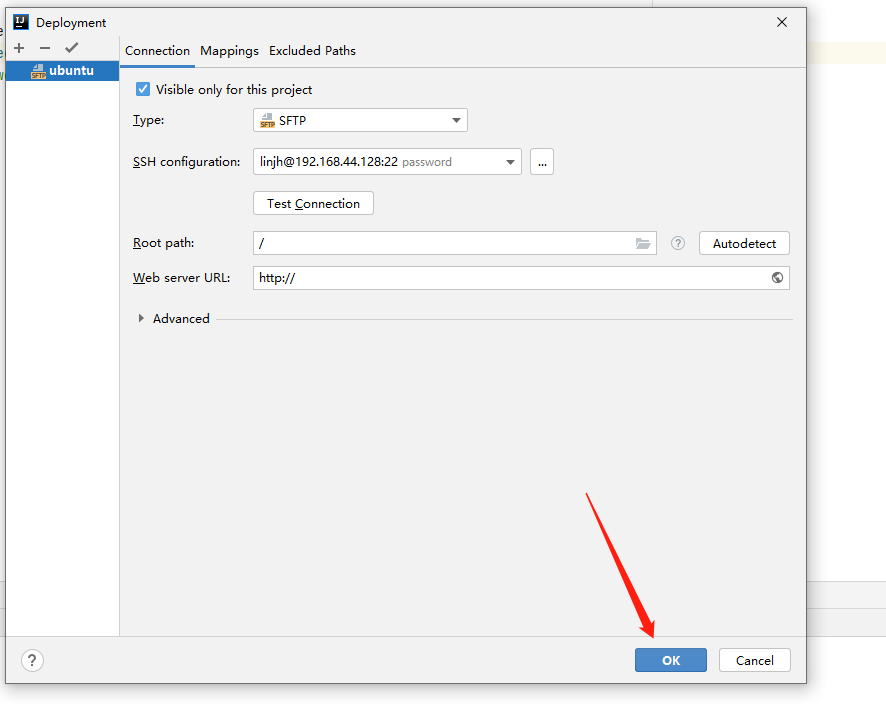The height and width of the screenshot is (704, 886).
Task: Open web server URL in browser globe icon
Action: 778,277
